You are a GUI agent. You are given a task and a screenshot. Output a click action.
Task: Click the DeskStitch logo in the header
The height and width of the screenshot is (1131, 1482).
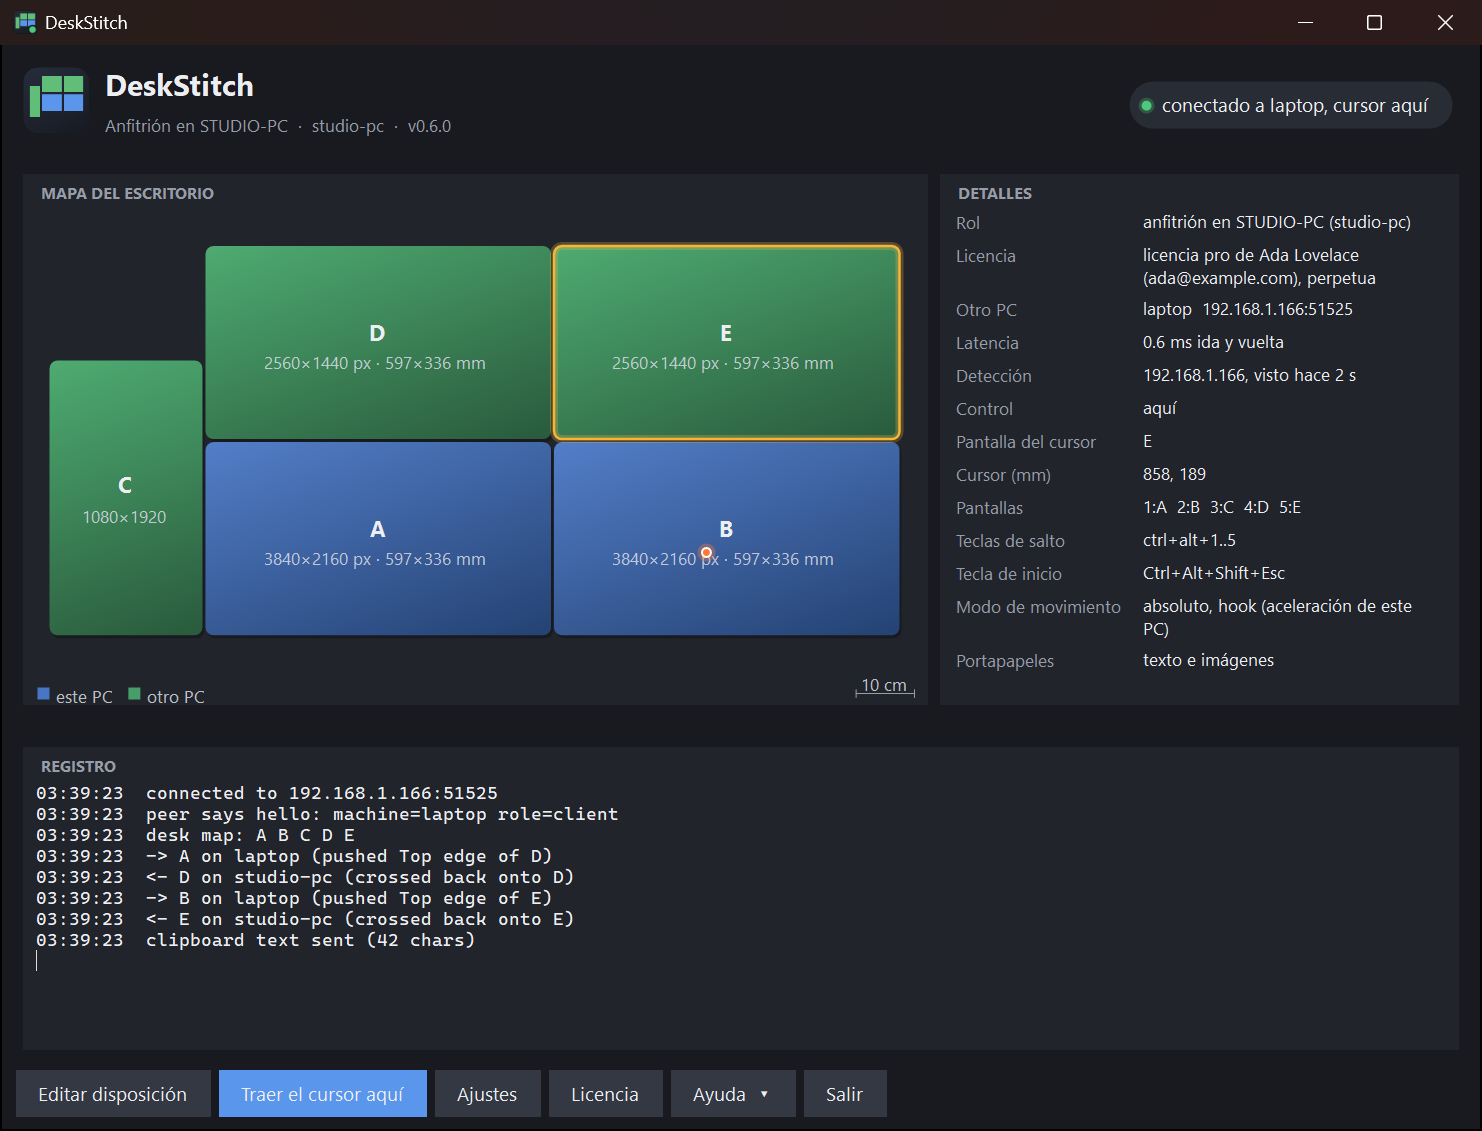point(56,100)
